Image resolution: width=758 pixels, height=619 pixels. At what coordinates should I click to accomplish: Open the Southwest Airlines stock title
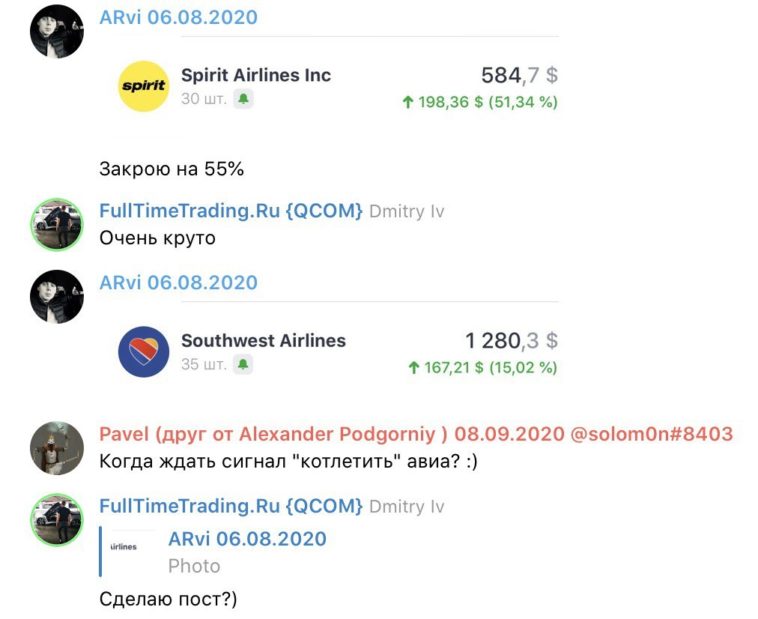pos(263,341)
